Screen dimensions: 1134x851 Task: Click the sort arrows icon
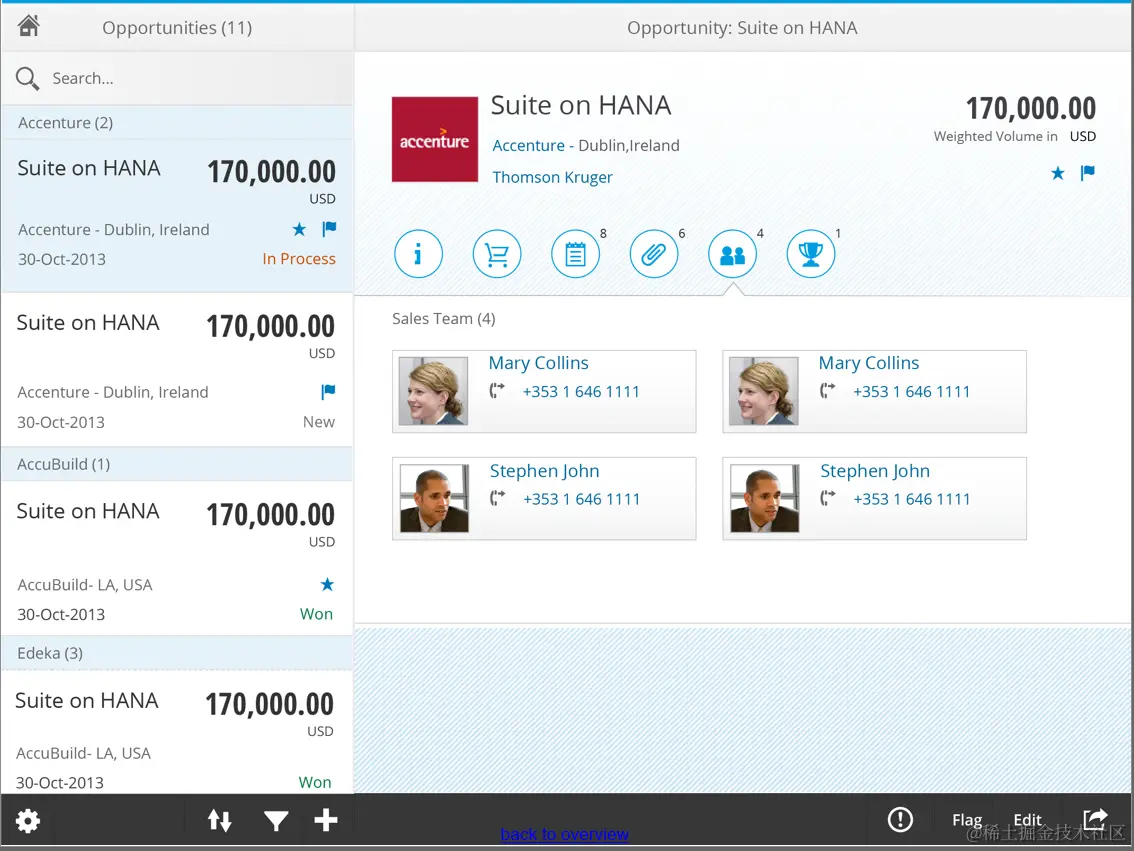click(220, 821)
